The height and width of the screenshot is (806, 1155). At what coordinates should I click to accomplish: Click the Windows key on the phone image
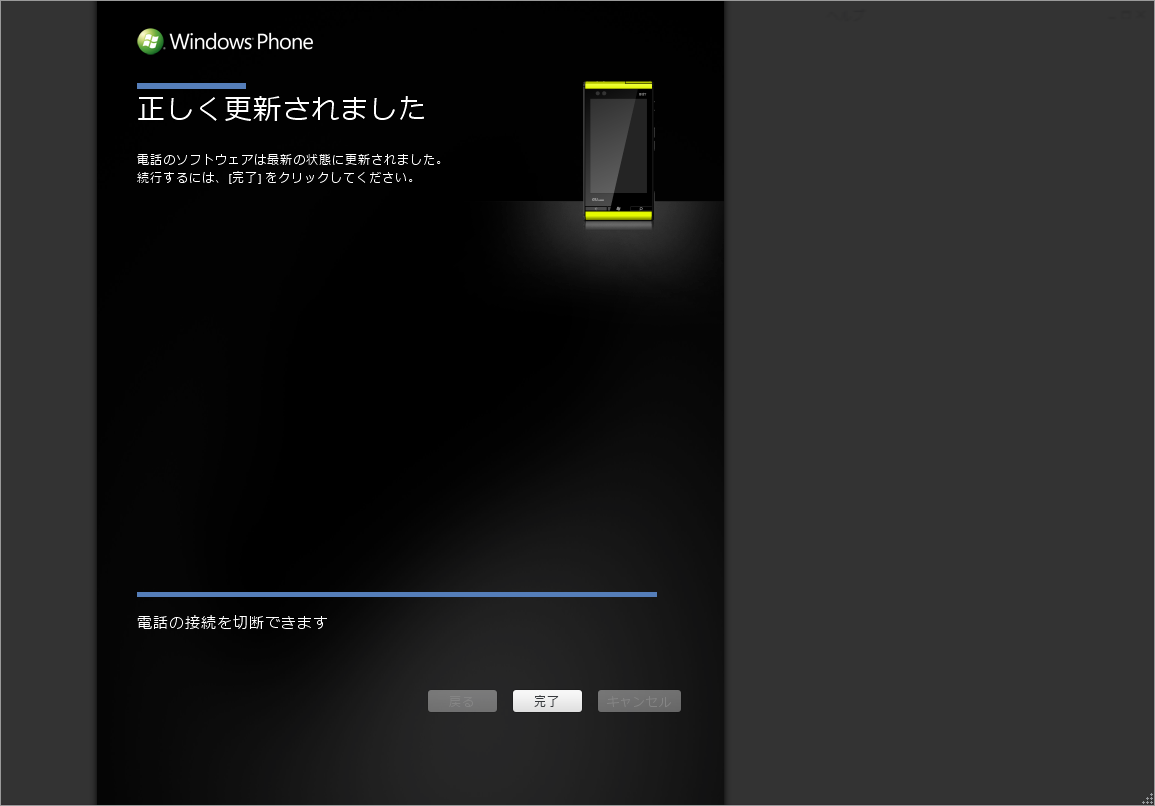pyautogui.click(x=618, y=208)
